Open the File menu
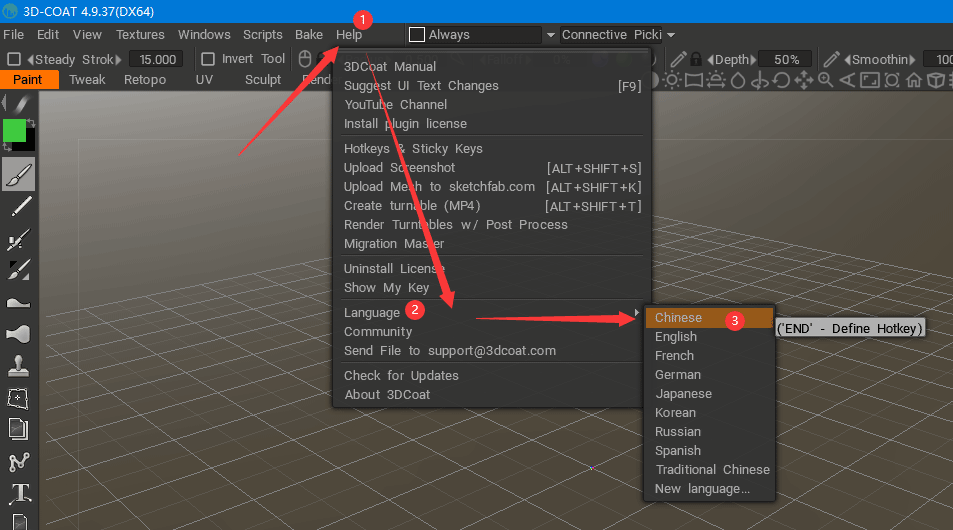The image size is (953, 530). (x=13, y=35)
